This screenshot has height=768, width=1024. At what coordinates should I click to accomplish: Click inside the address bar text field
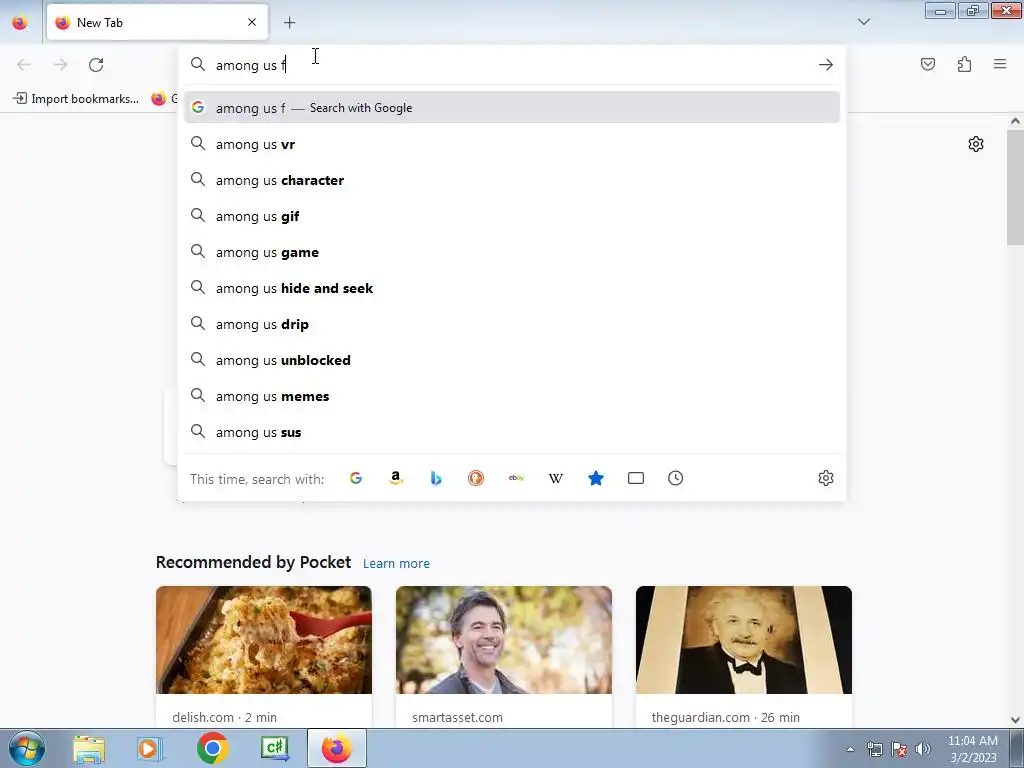coord(513,65)
